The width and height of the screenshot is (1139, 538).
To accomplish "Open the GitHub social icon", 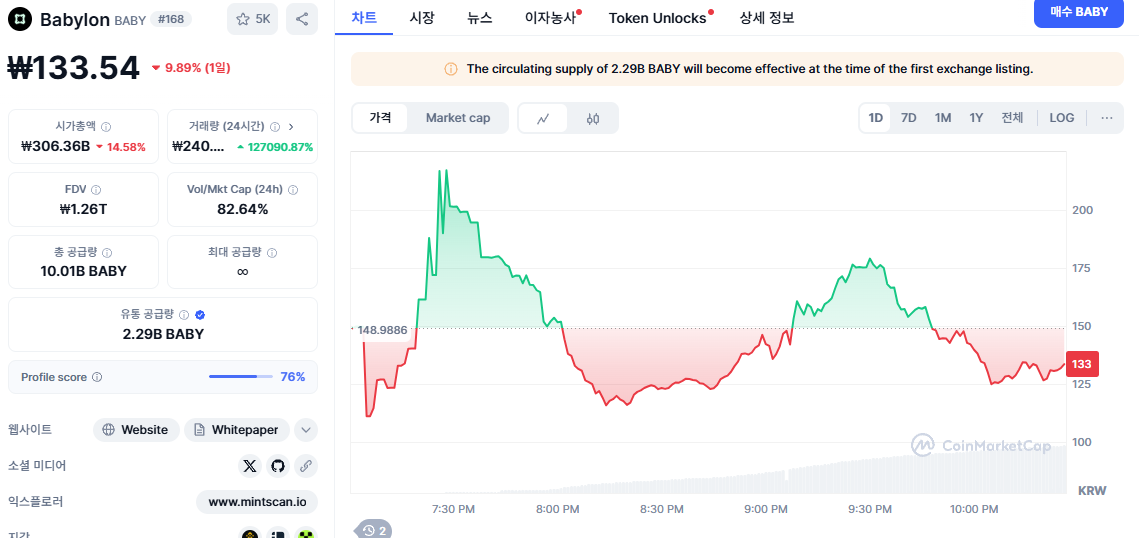I will coord(277,465).
